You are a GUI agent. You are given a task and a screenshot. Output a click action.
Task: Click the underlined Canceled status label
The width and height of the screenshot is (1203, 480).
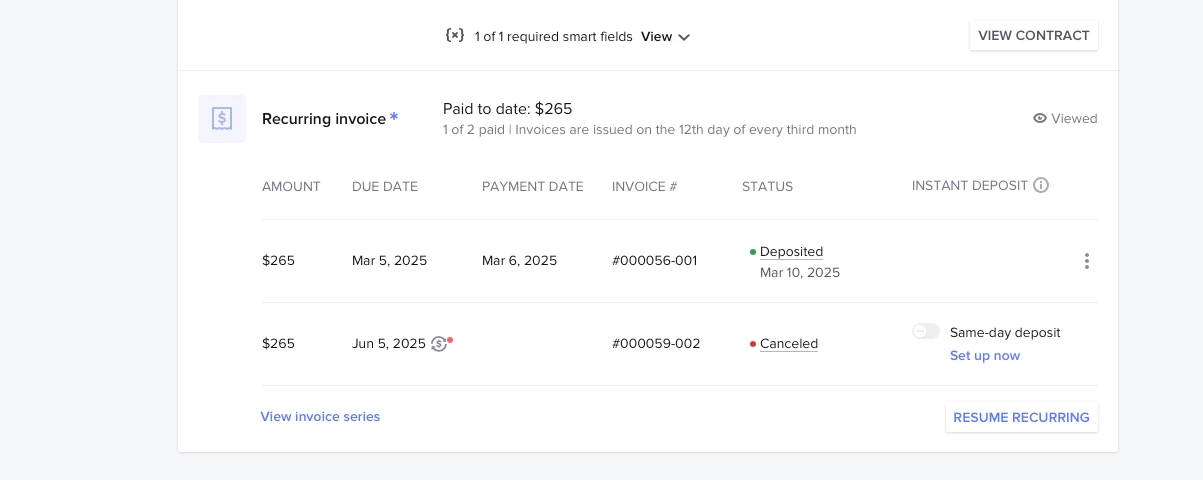pyautogui.click(x=789, y=344)
